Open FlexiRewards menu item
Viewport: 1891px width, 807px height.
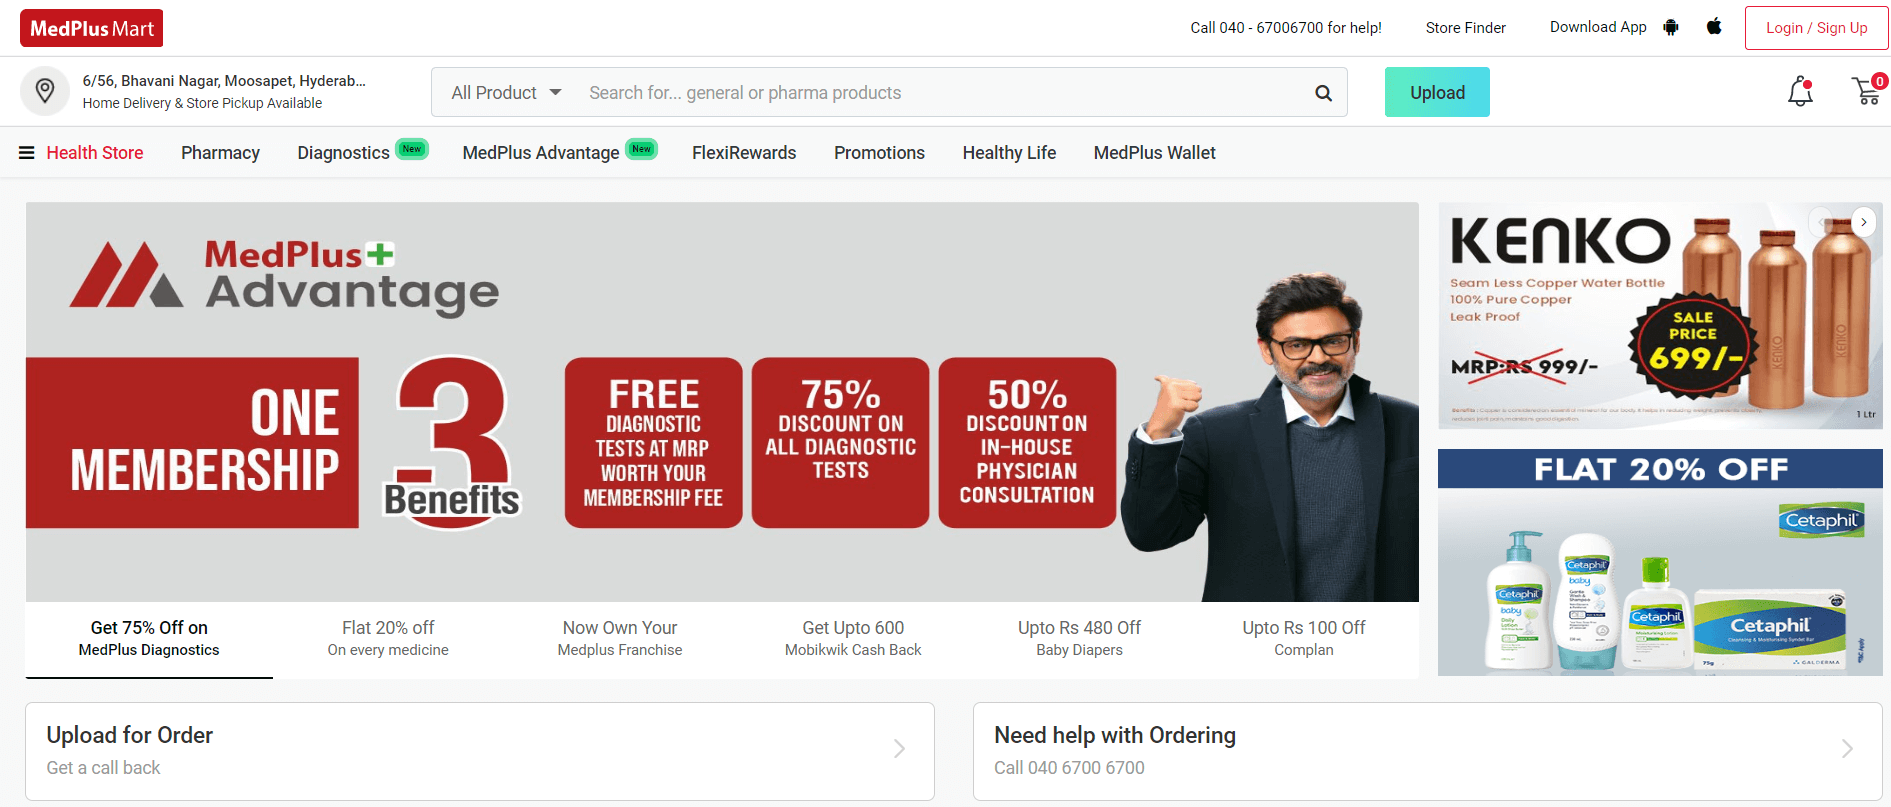pyautogui.click(x=744, y=153)
